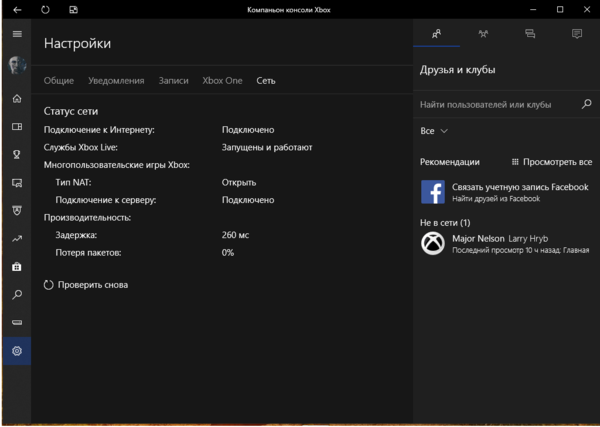
Task: Click Проверить снова to recheck network
Action: click(87, 285)
